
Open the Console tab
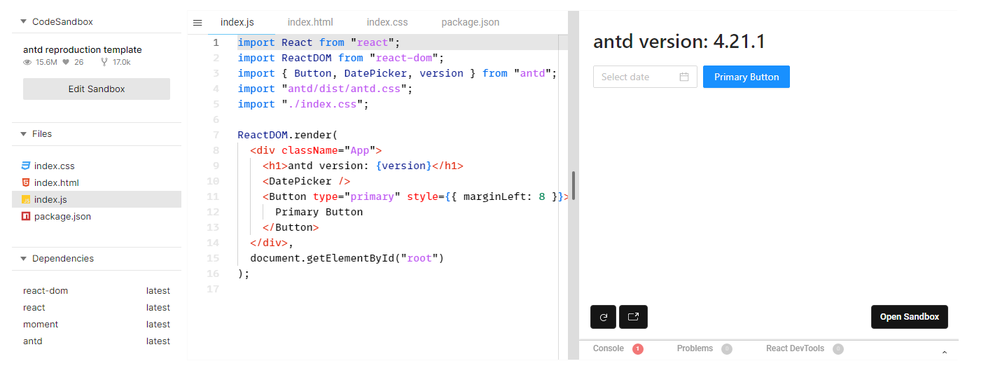[608, 348]
